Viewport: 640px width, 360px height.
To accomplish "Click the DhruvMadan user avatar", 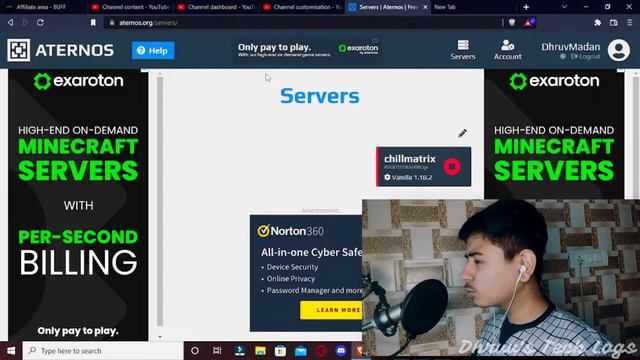I will 619,50.
